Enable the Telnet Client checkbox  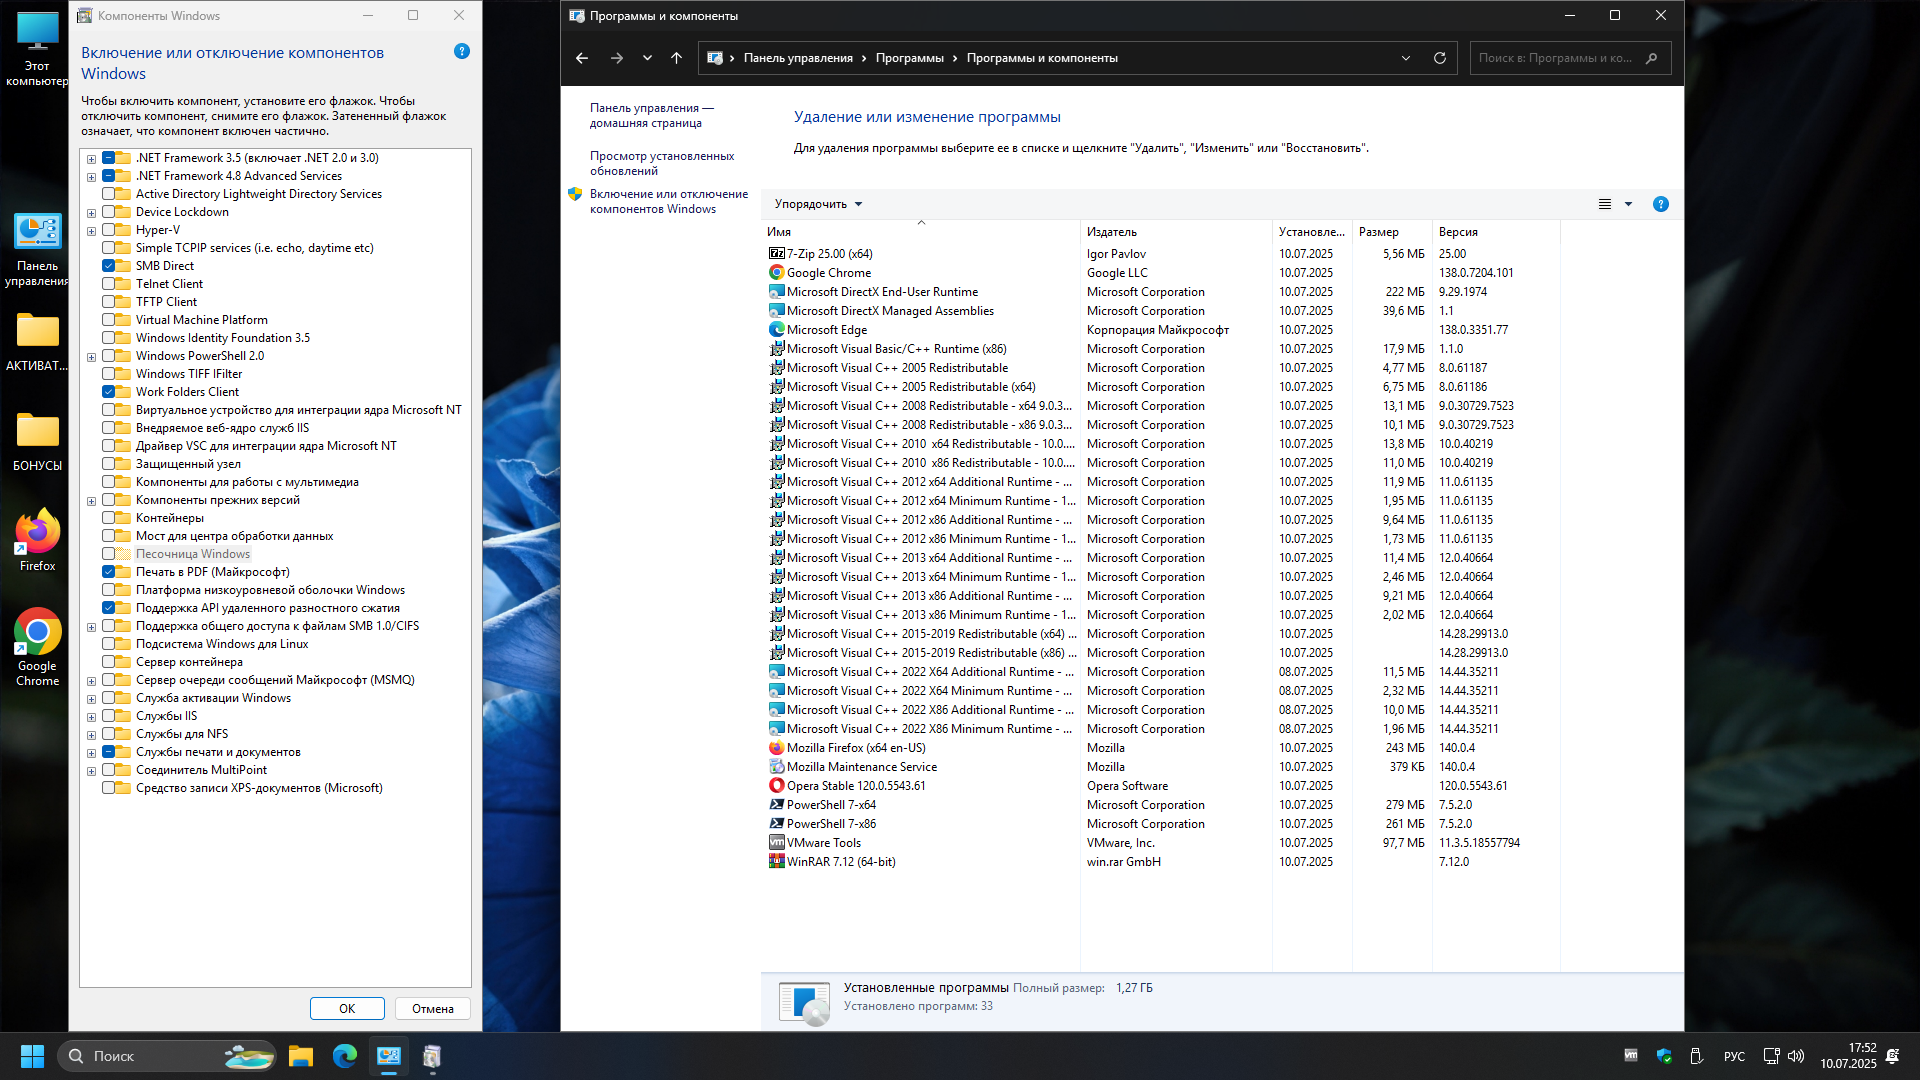click(109, 284)
